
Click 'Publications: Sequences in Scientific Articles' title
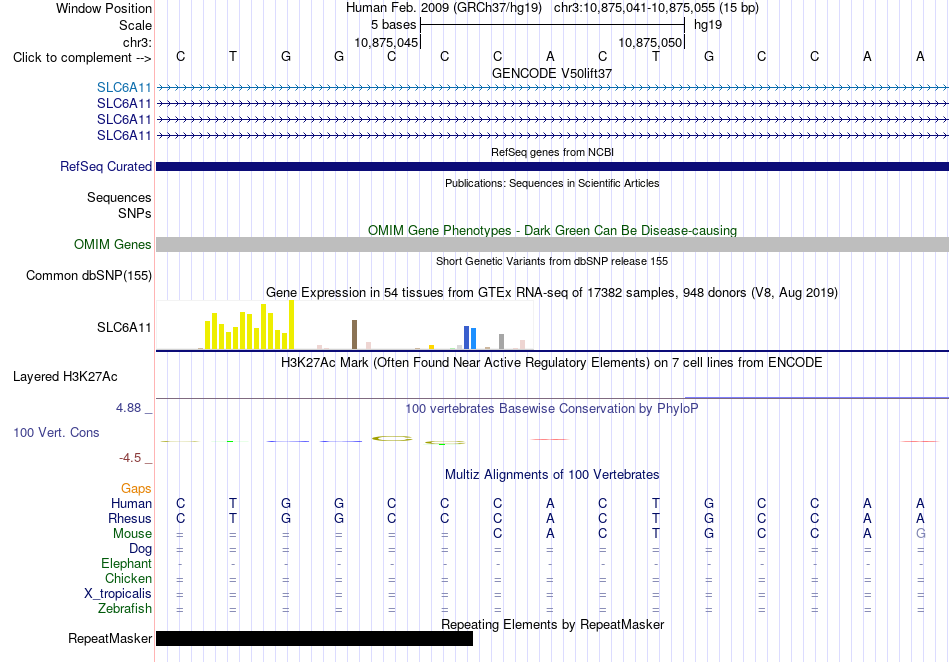click(552, 184)
